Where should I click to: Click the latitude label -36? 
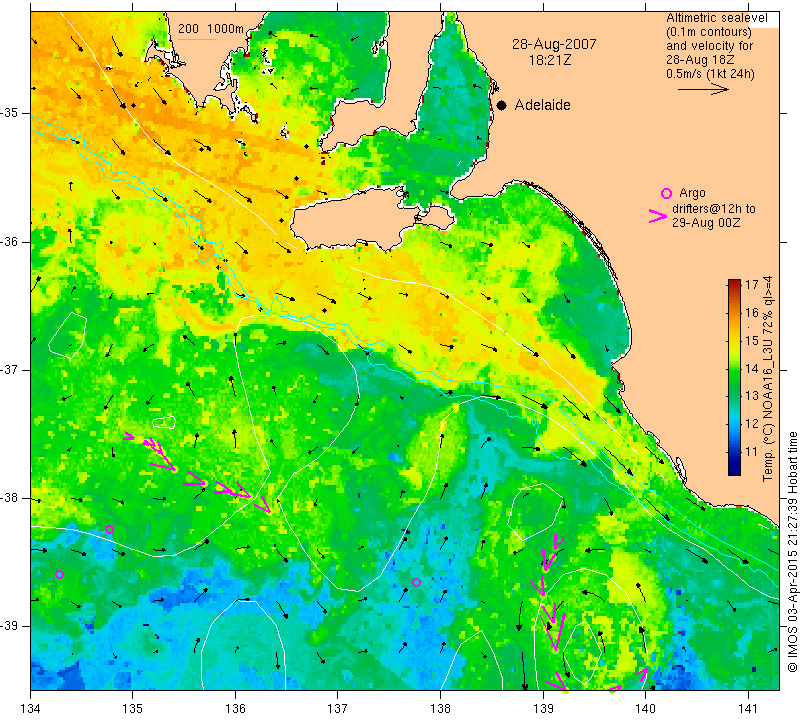tap(10, 241)
